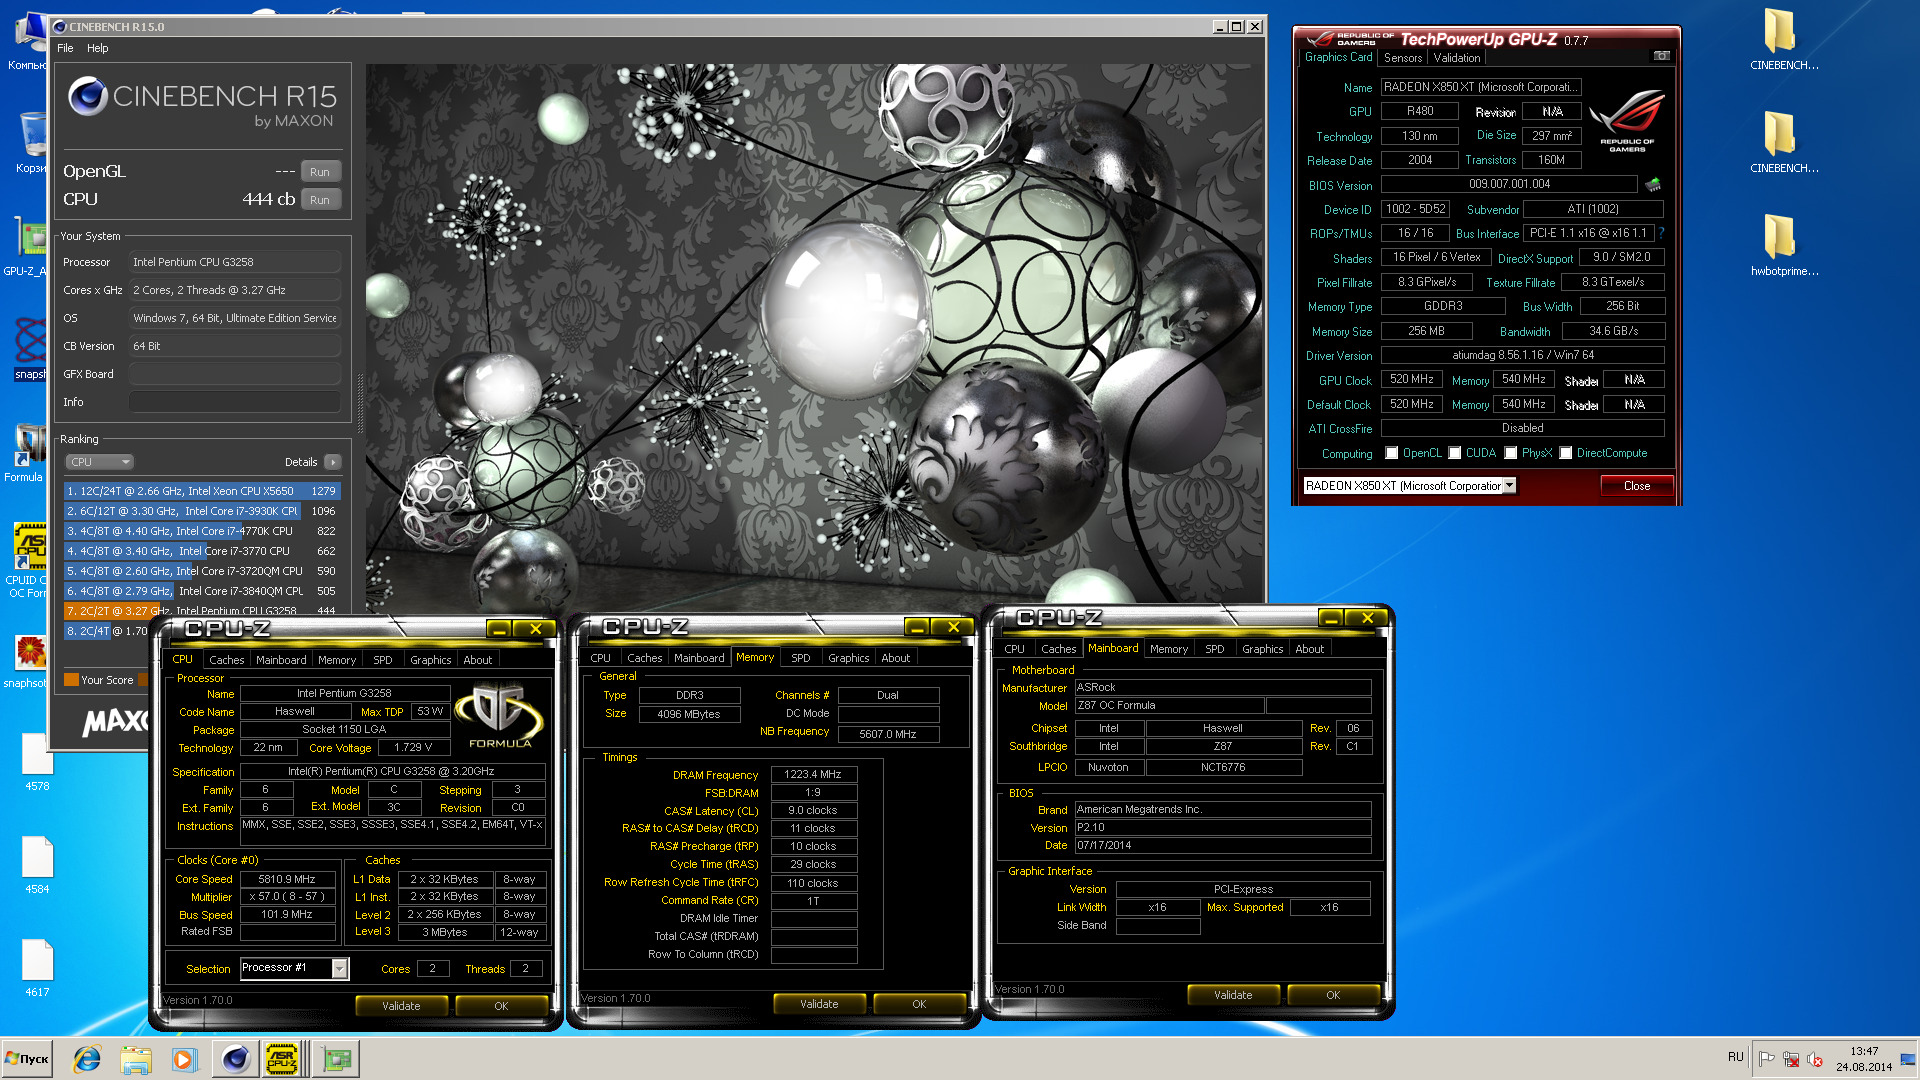Click the GFX Board info field
Screen dimensions: 1920x1080
pyautogui.click(x=235, y=374)
